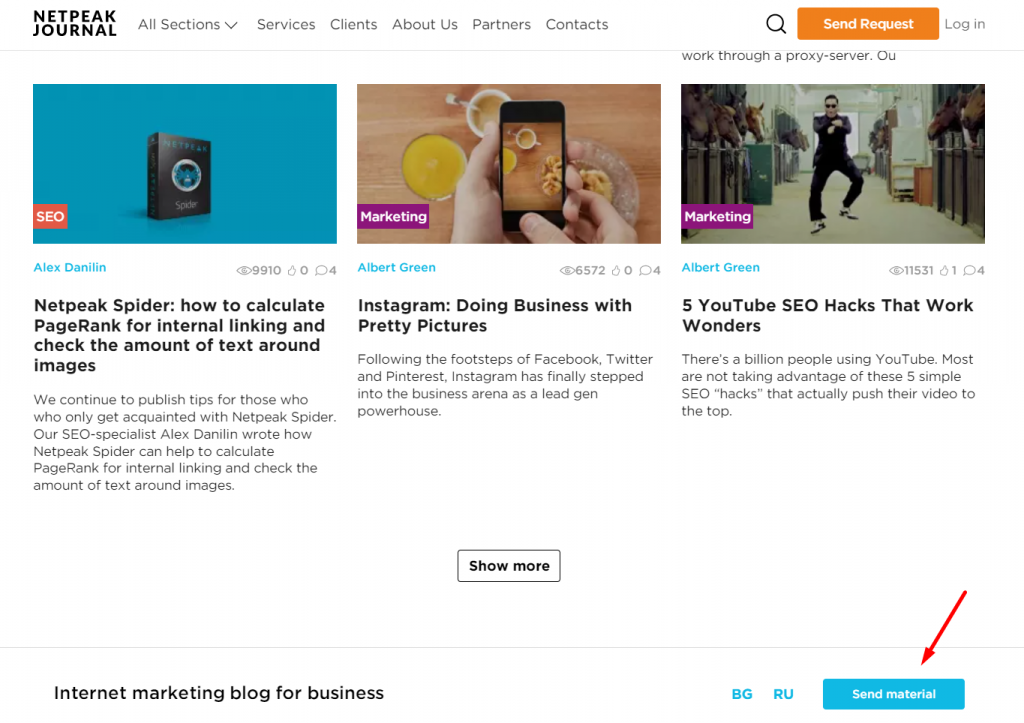Expand the list with Show more

[509, 566]
